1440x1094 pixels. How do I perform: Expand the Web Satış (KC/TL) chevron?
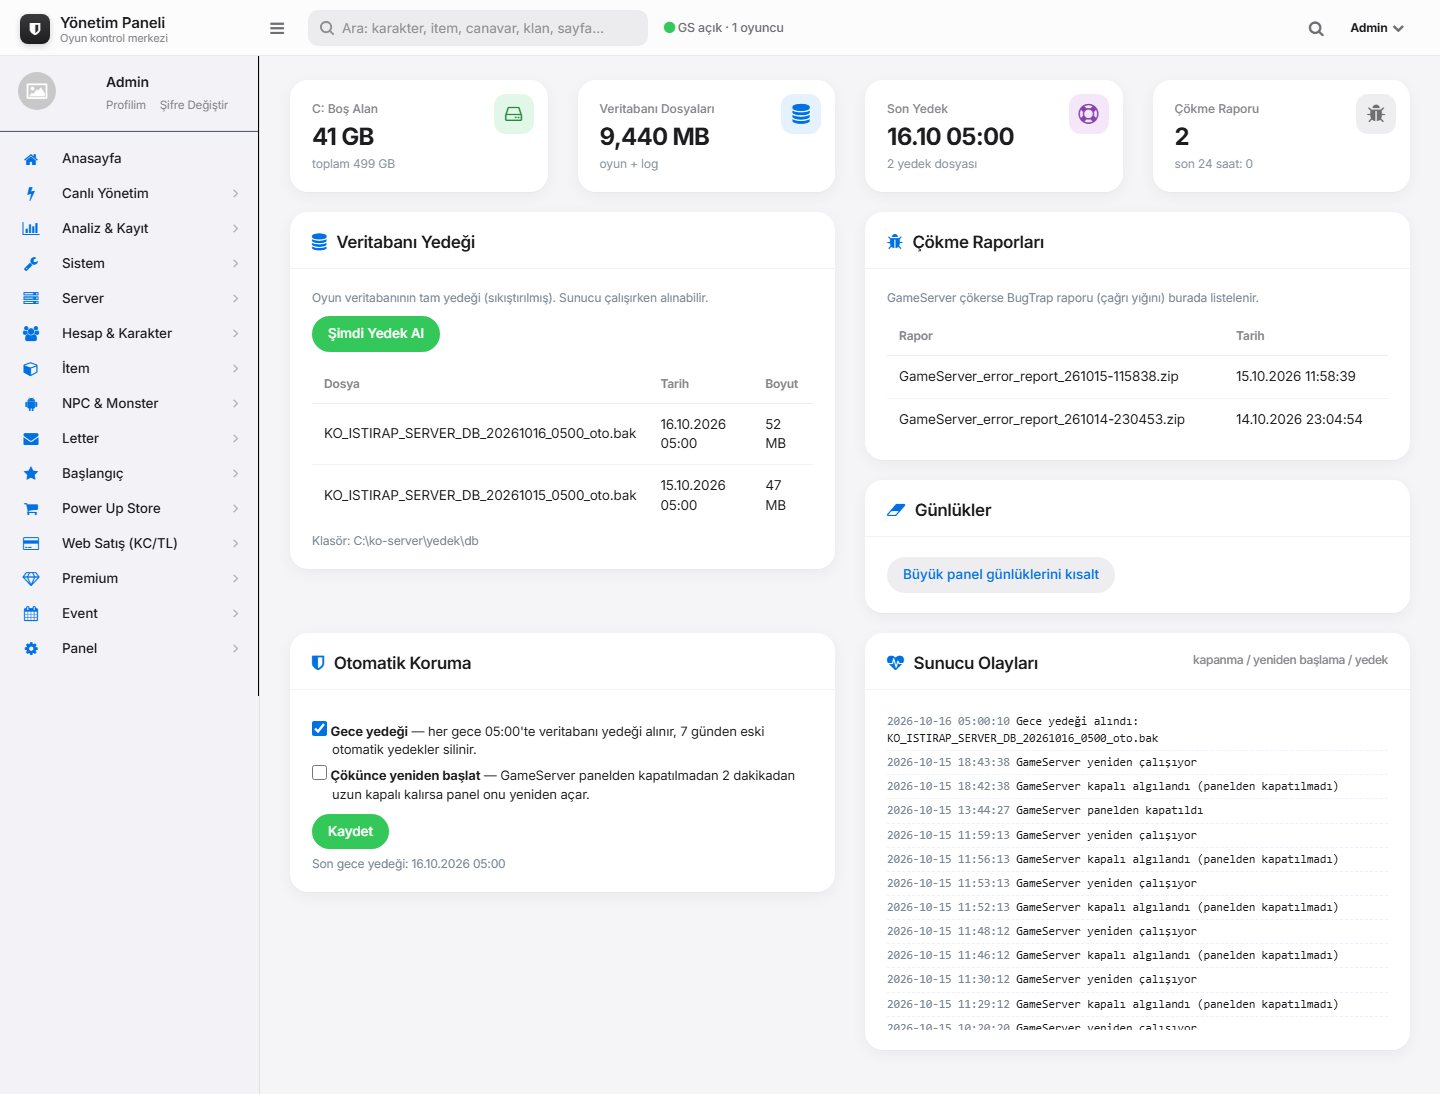[x=236, y=544]
